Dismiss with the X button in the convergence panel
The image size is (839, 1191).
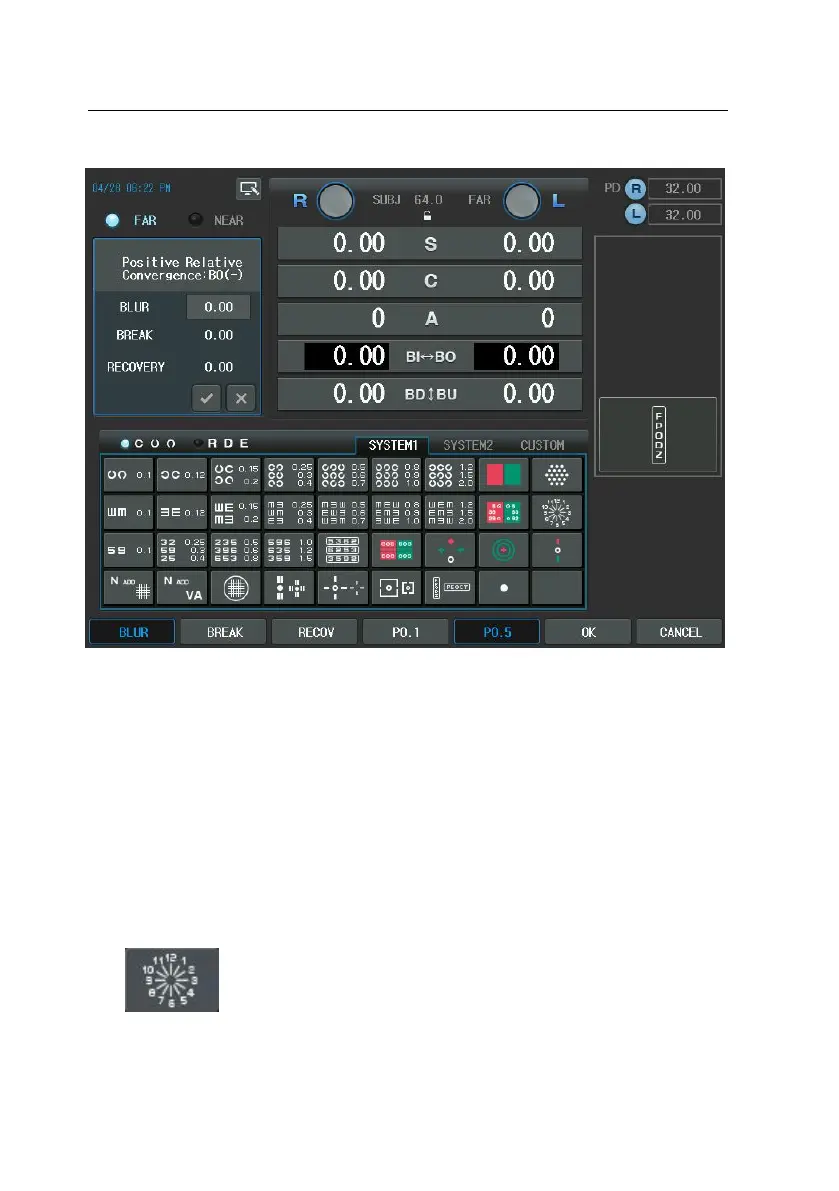[241, 398]
